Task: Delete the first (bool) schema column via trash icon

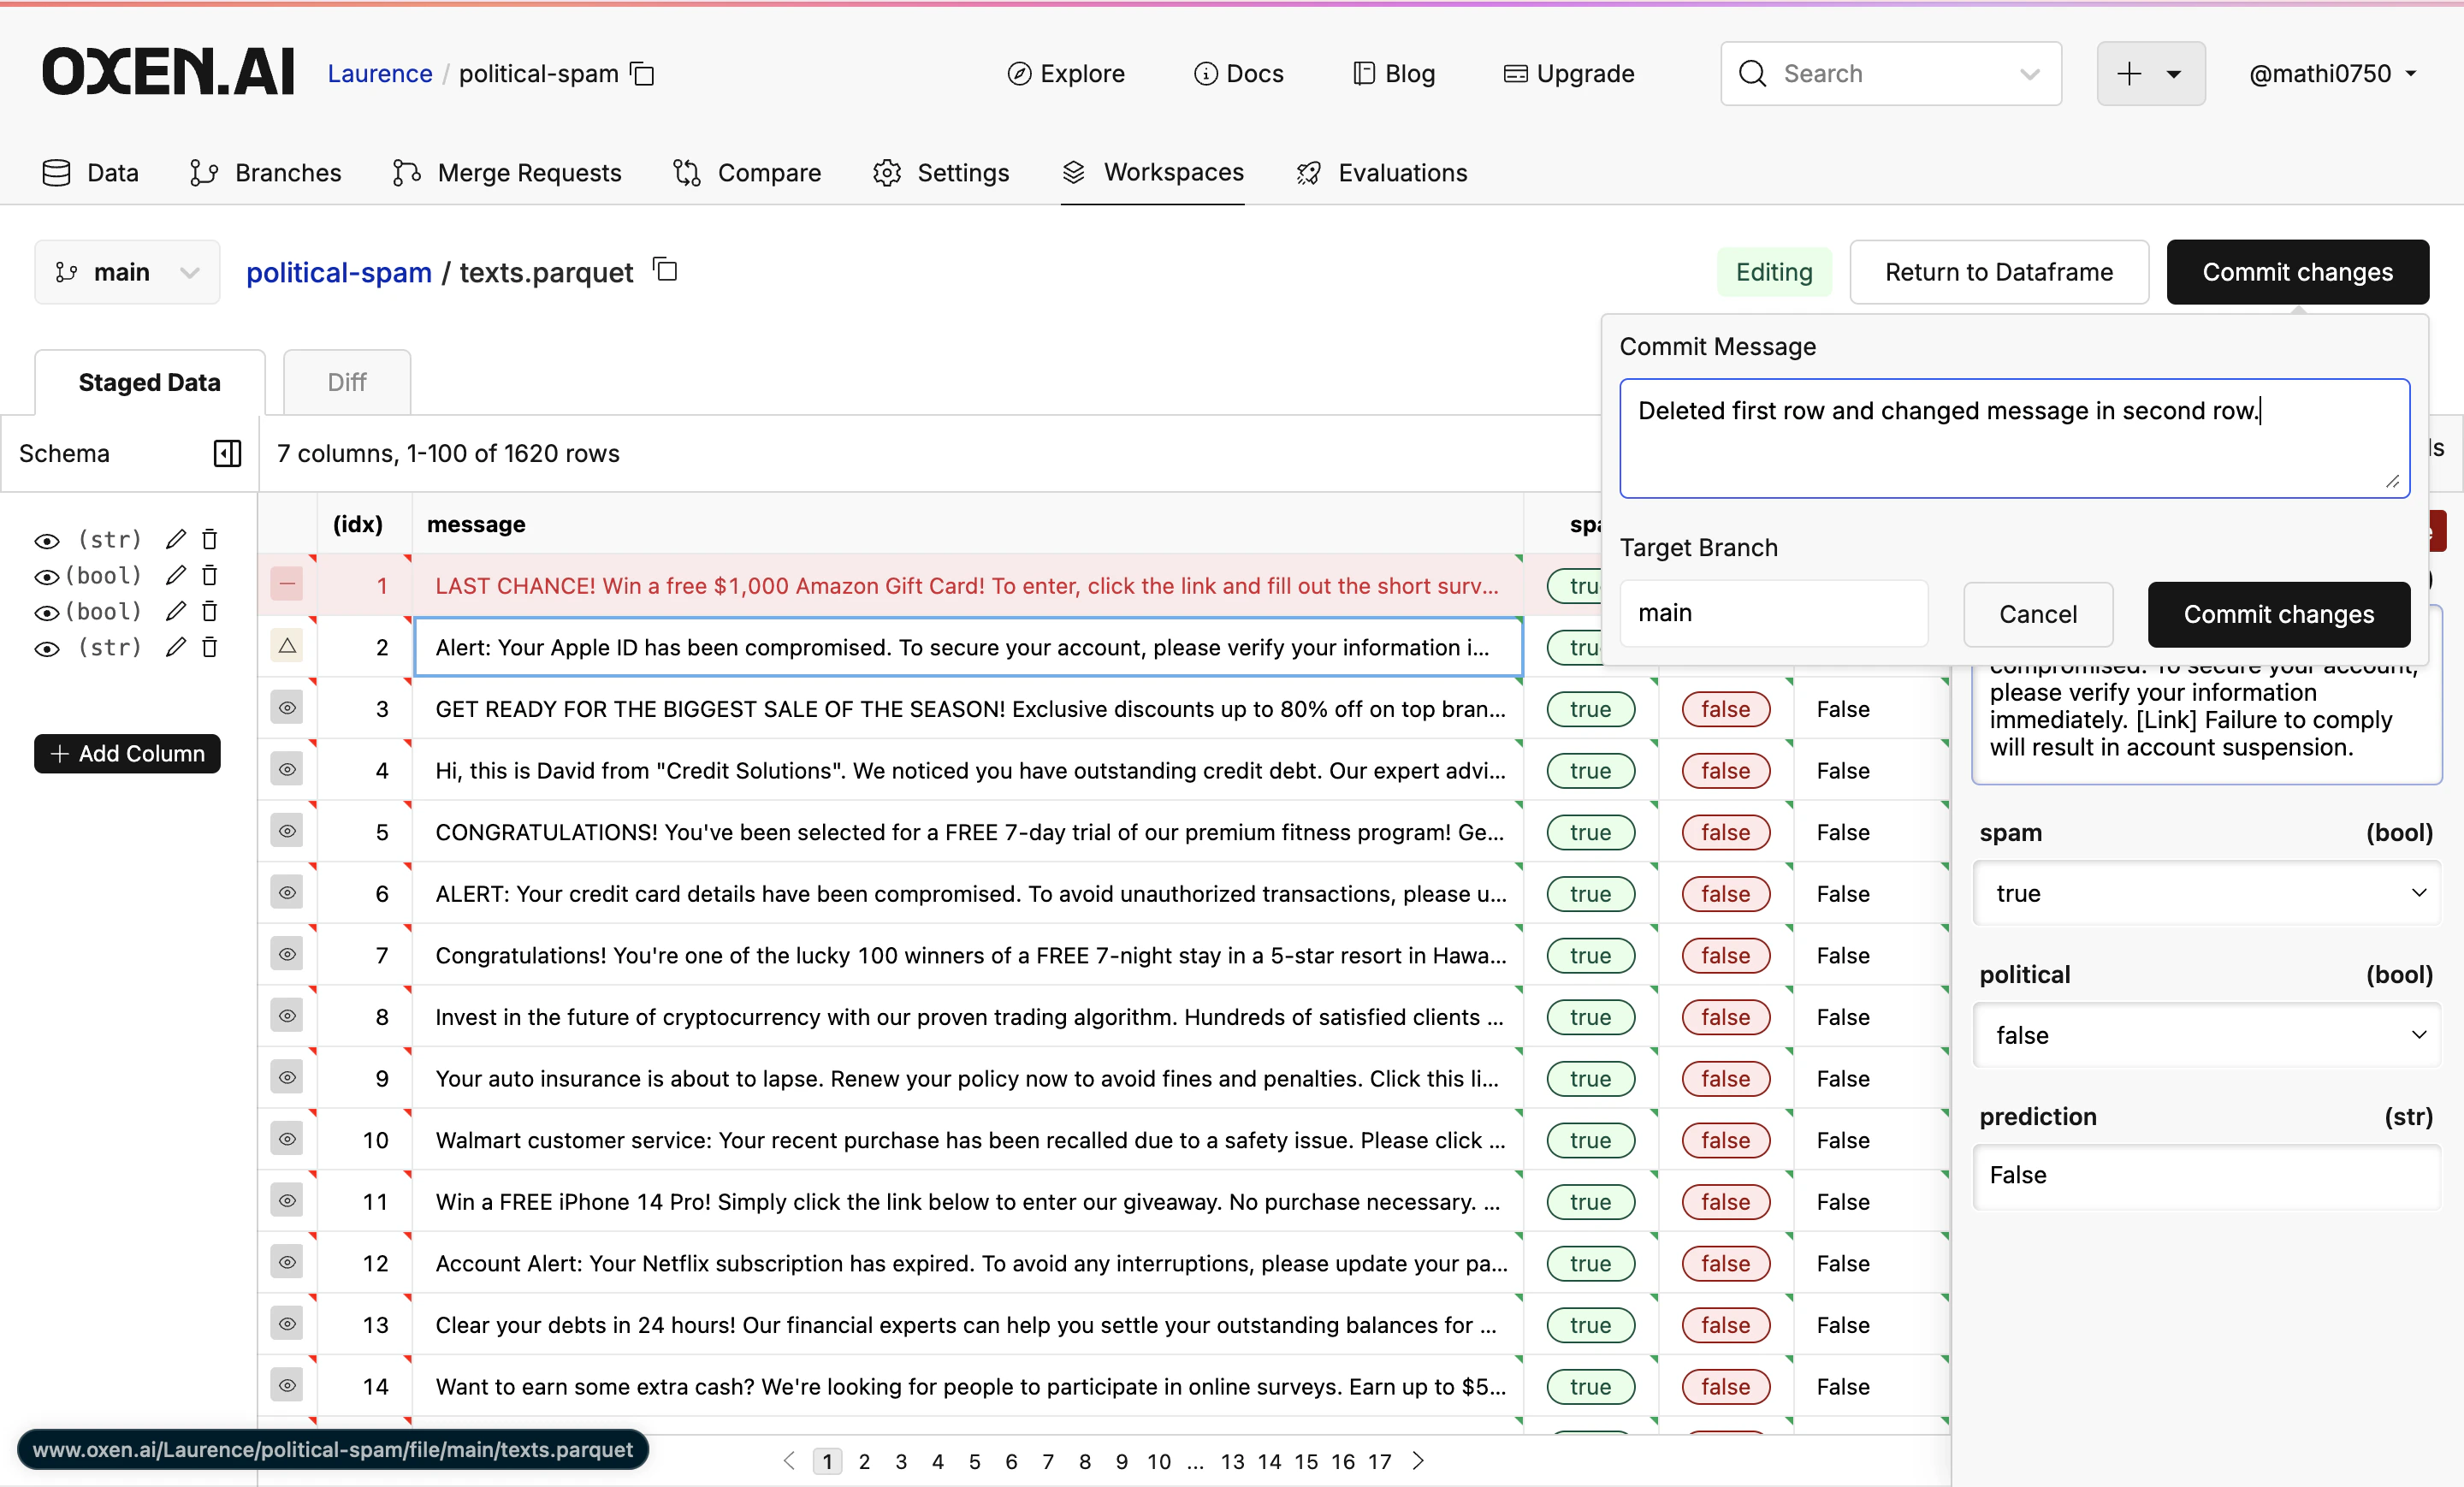Action: click(210, 575)
